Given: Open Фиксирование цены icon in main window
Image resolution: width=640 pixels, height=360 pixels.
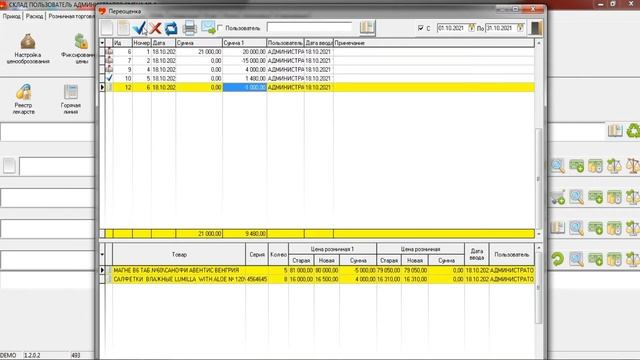Looking at the screenshot, I should (x=80, y=49).
